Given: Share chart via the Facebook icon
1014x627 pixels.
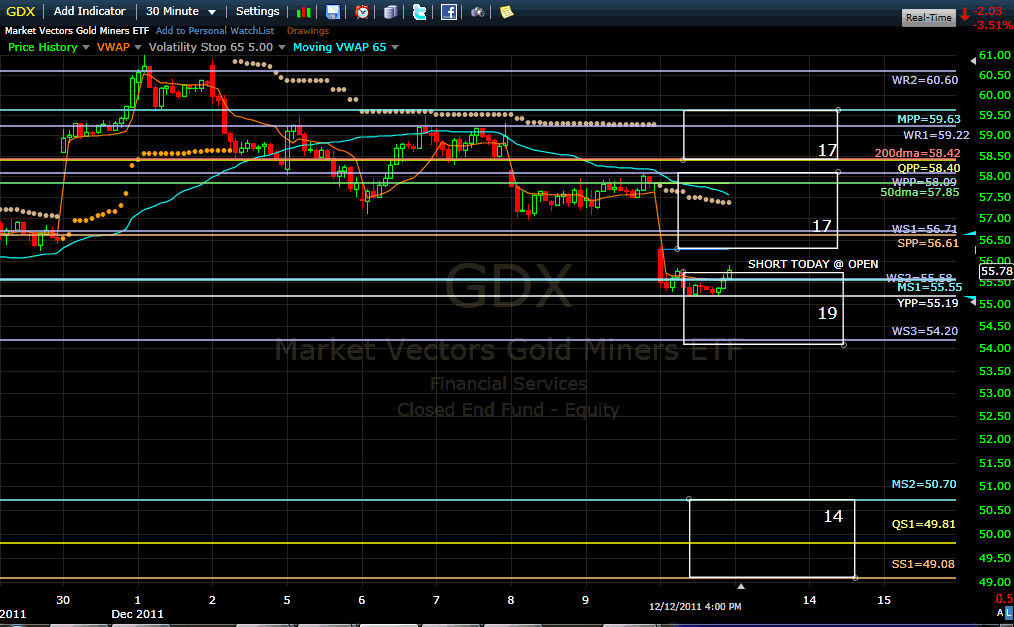Looking at the screenshot, I should [449, 12].
